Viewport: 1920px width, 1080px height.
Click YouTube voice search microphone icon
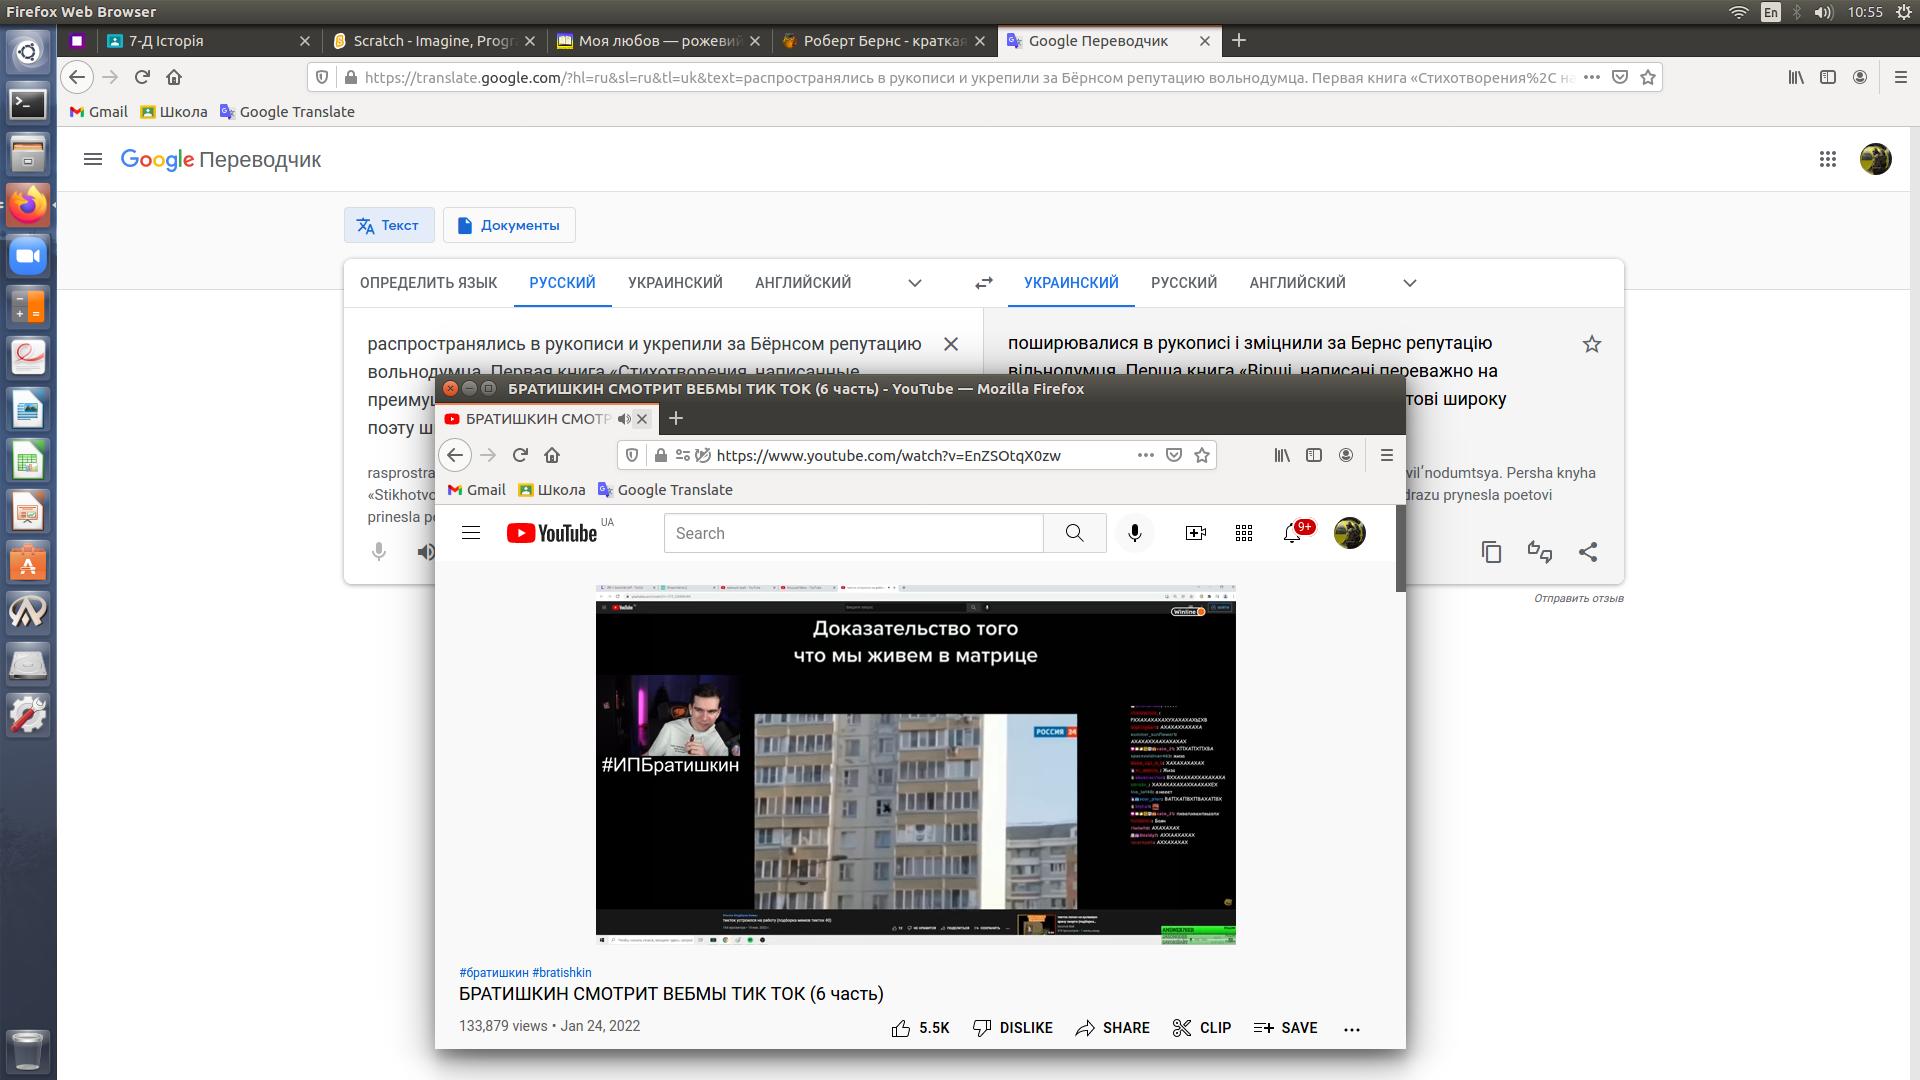tap(1134, 533)
